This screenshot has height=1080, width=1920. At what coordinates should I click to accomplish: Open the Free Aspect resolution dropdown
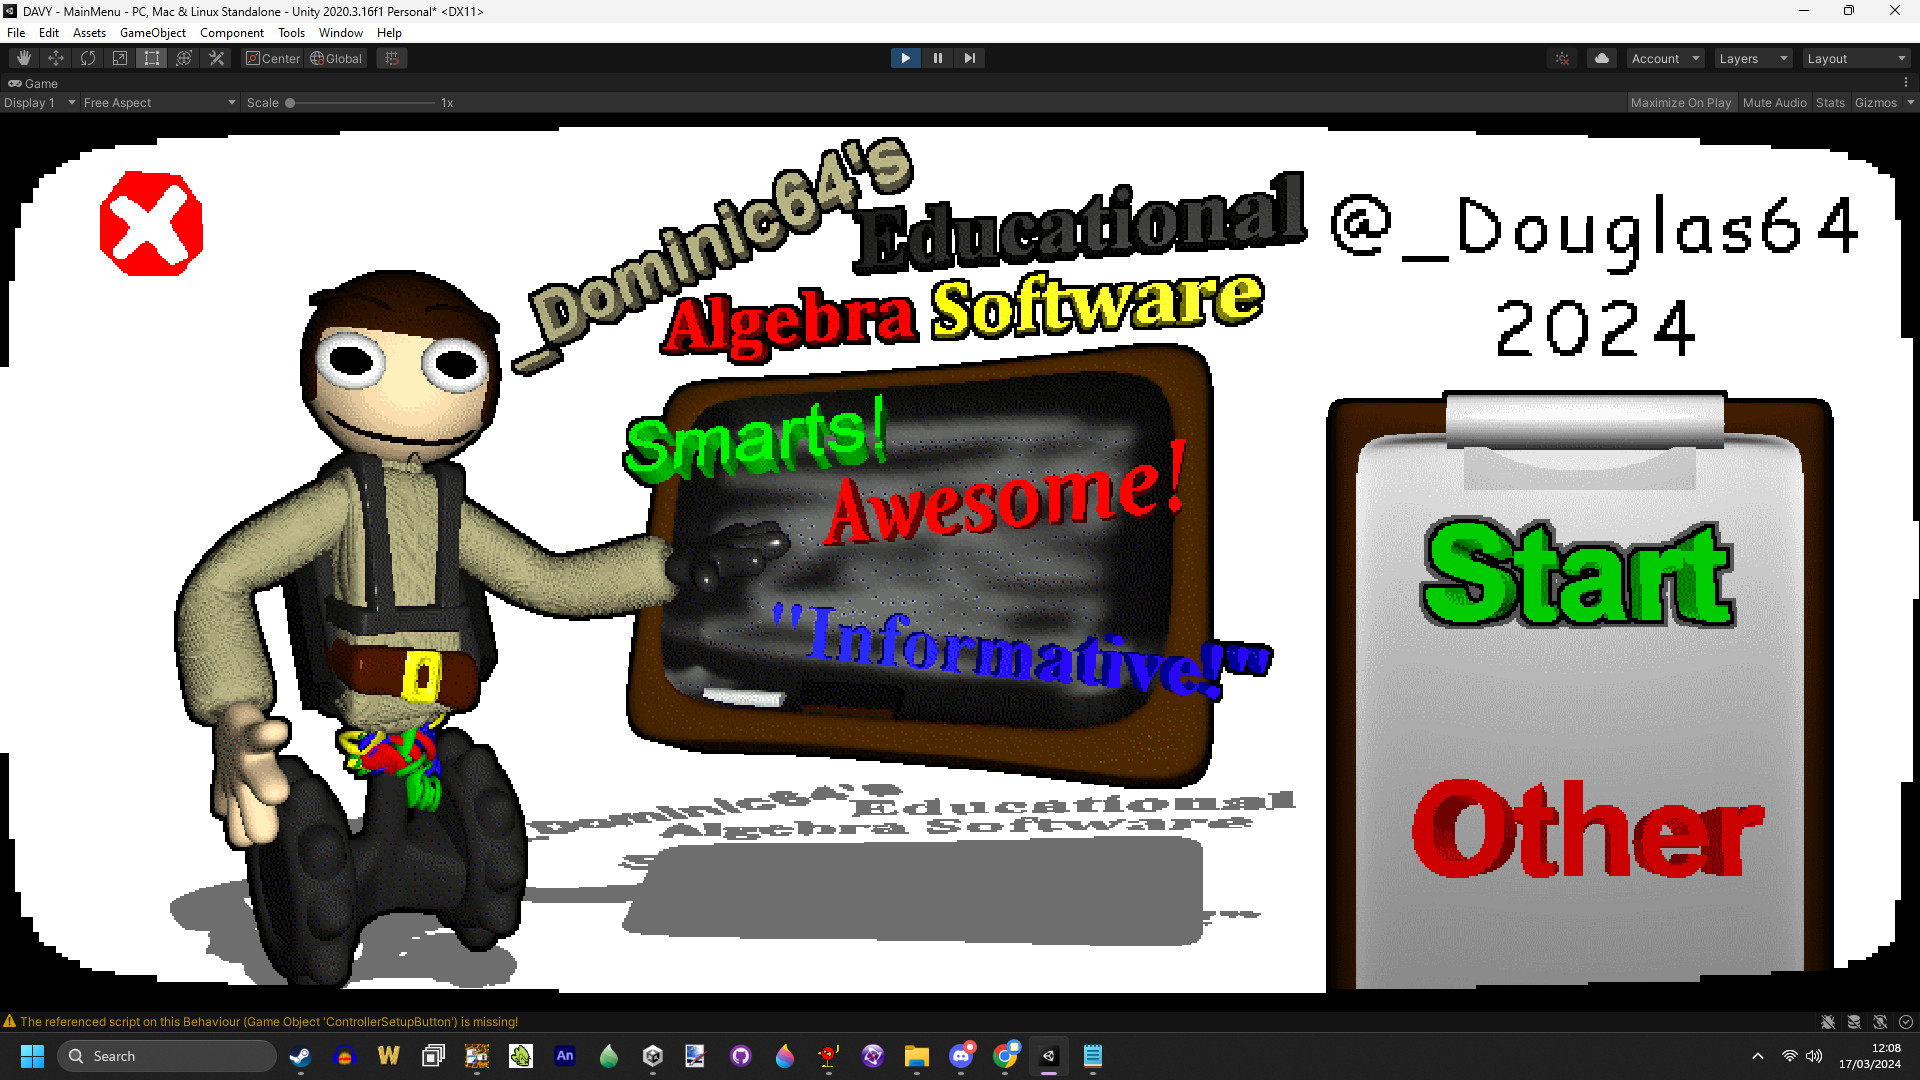coord(158,102)
